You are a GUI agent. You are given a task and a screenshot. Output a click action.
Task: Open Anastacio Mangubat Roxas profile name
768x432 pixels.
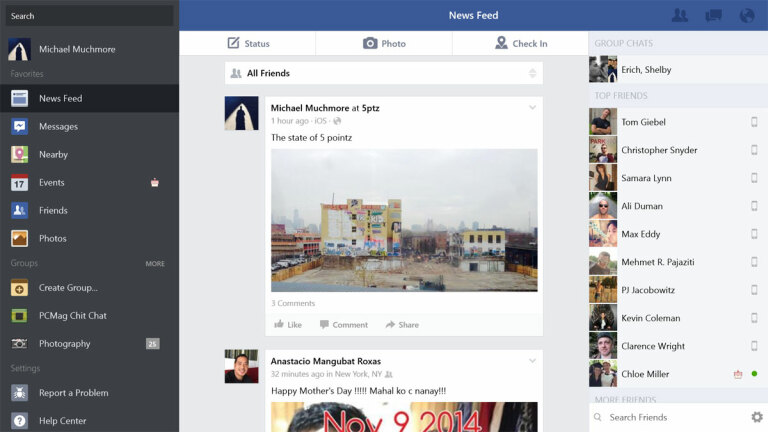(x=326, y=361)
